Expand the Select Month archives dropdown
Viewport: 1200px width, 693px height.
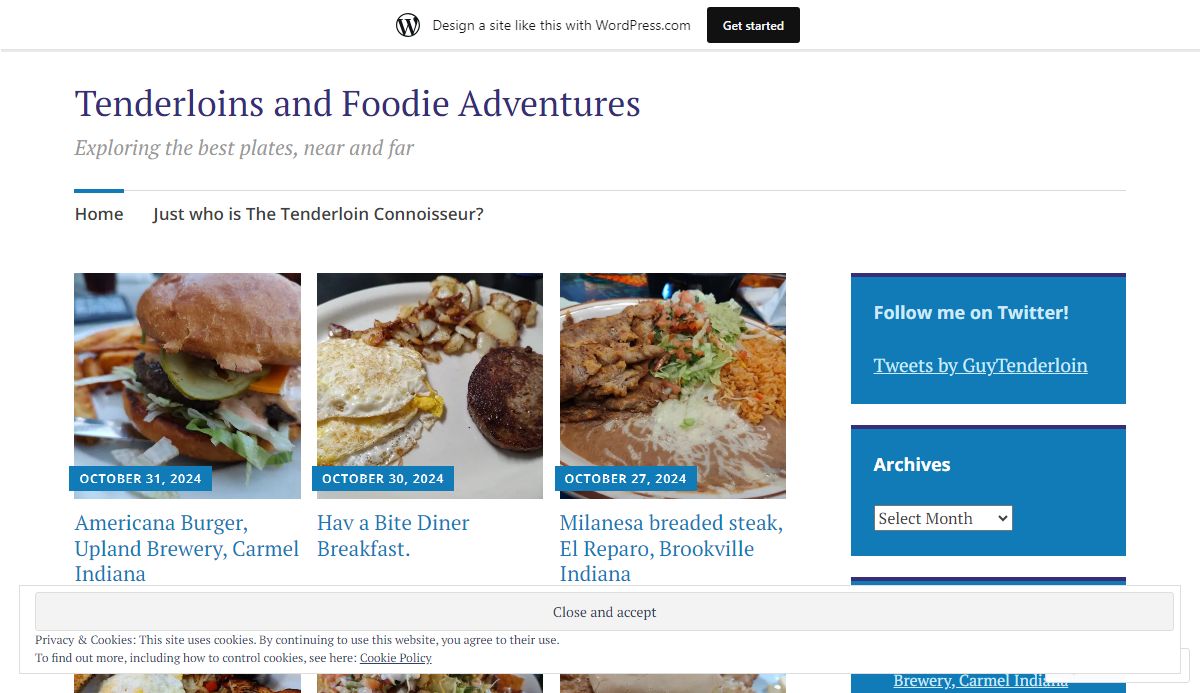[x=943, y=518]
